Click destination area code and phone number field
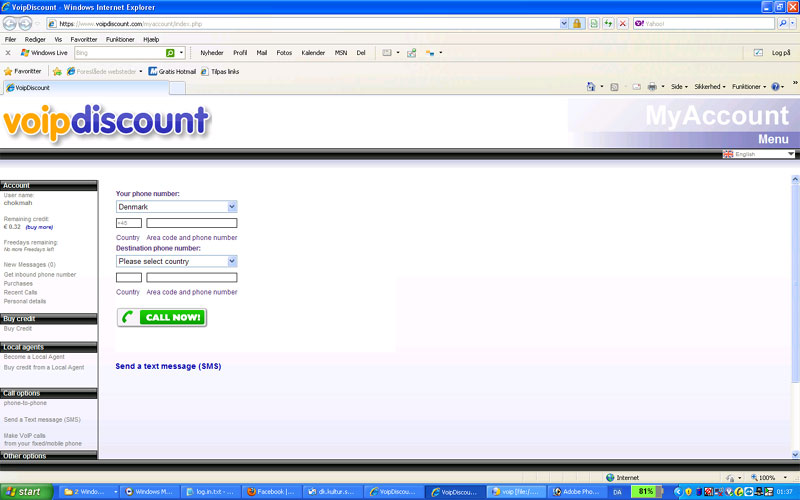This screenshot has height=500, width=800. coord(192,278)
